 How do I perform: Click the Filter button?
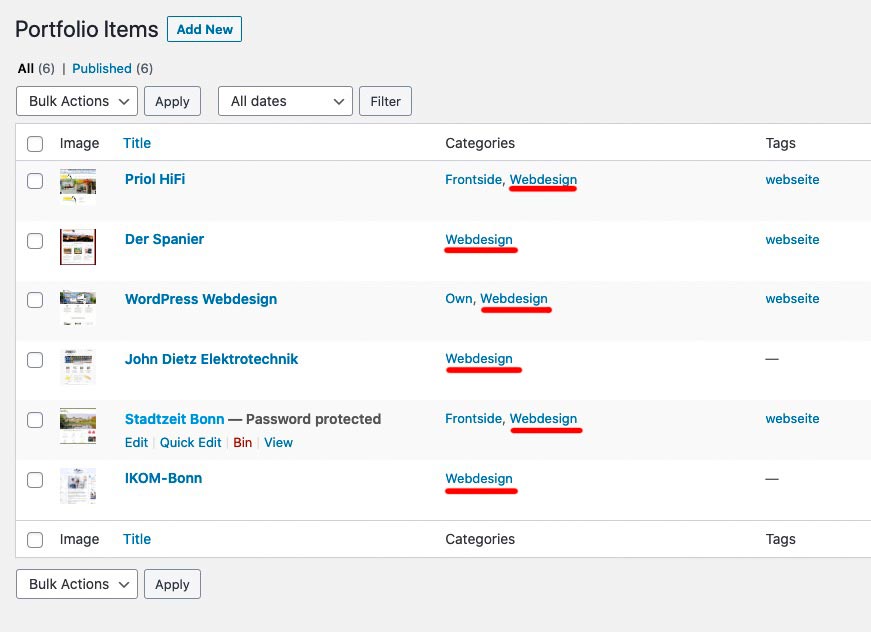tap(386, 101)
